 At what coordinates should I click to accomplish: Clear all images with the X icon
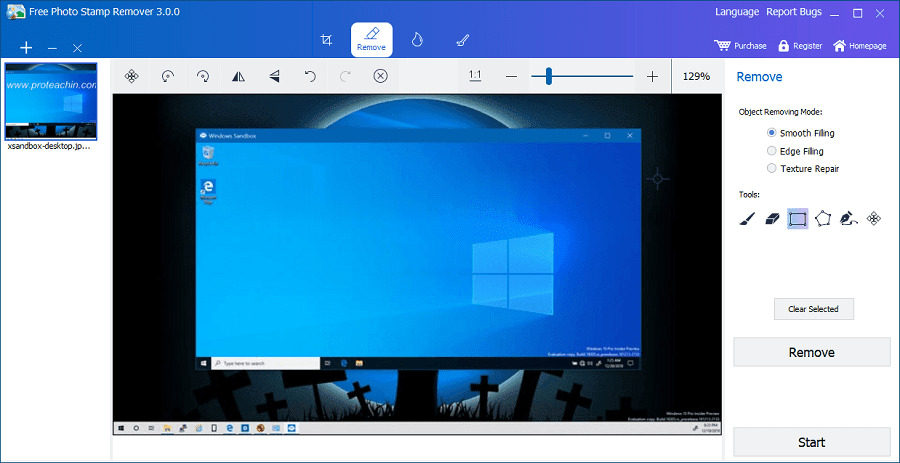click(77, 49)
